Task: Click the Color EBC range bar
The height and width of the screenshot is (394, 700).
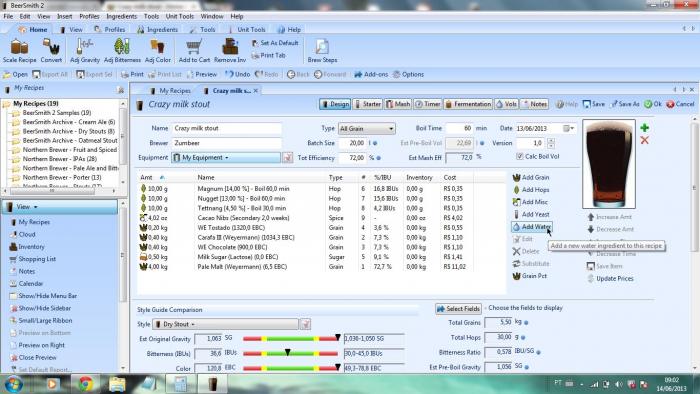Action: coord(290,368)
